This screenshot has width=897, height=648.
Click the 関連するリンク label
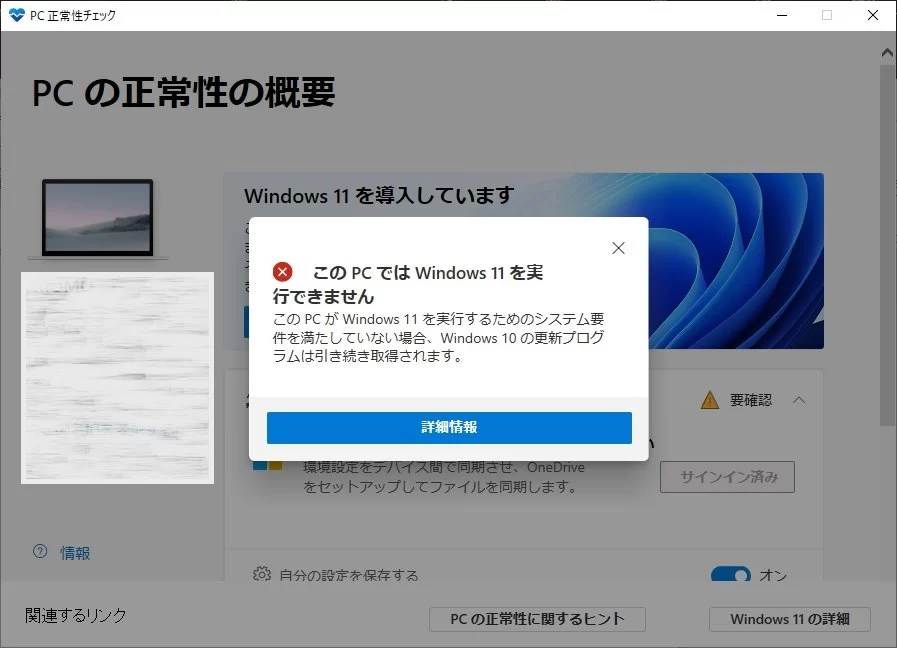(x=76, y=615)
